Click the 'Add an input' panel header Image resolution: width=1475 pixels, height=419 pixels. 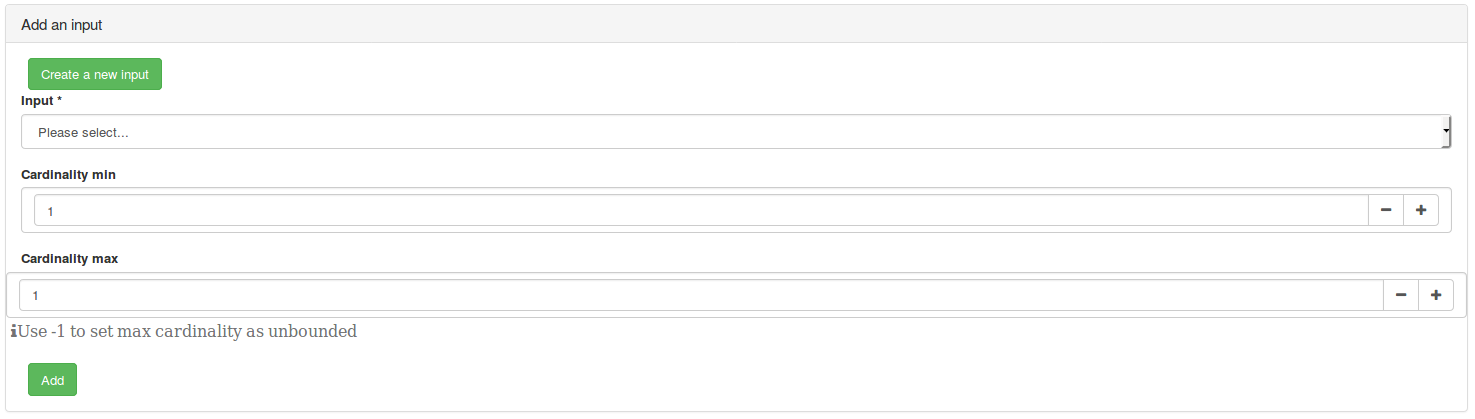tap(62, 25)
